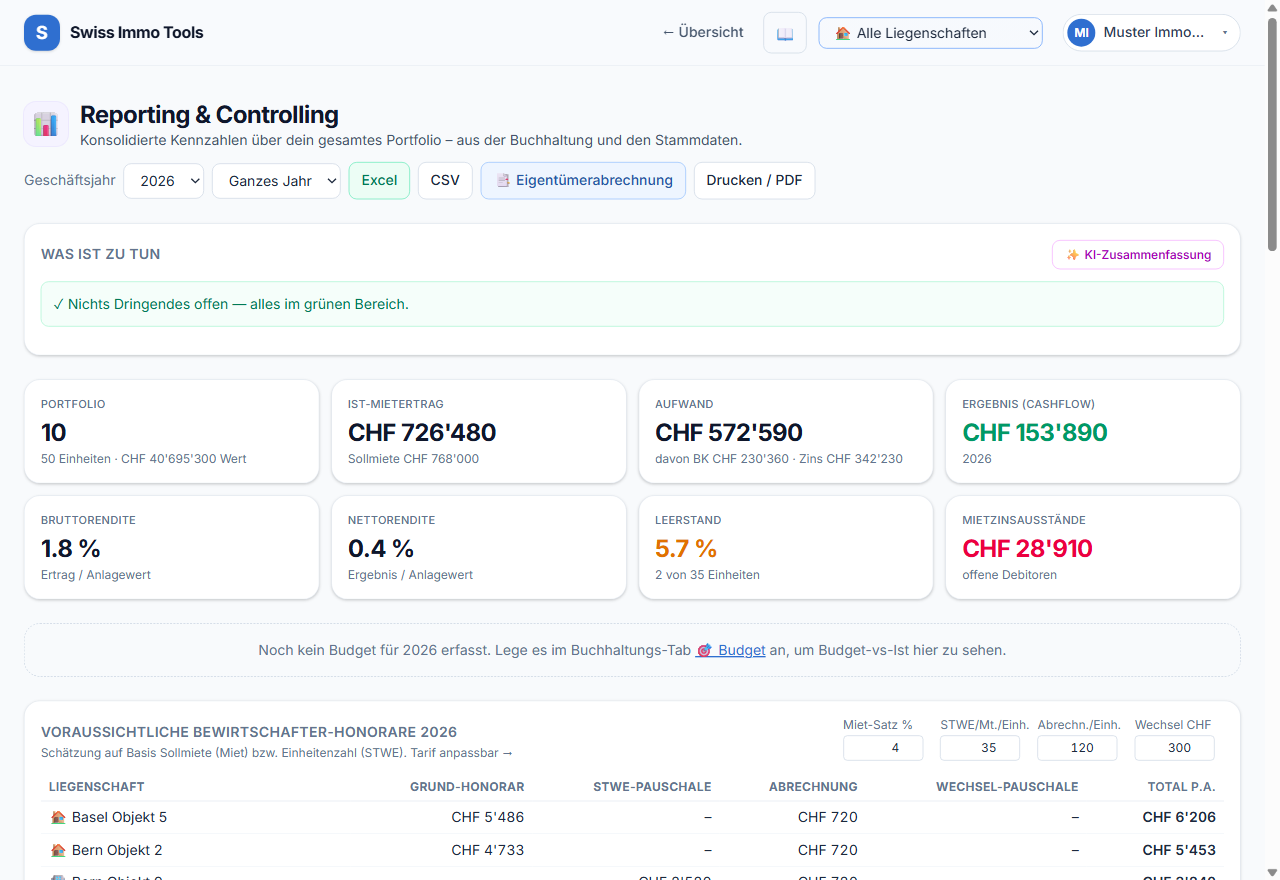
Task: Open the book documentation icon
Action: pyautogui.click(x=785, y=33)
